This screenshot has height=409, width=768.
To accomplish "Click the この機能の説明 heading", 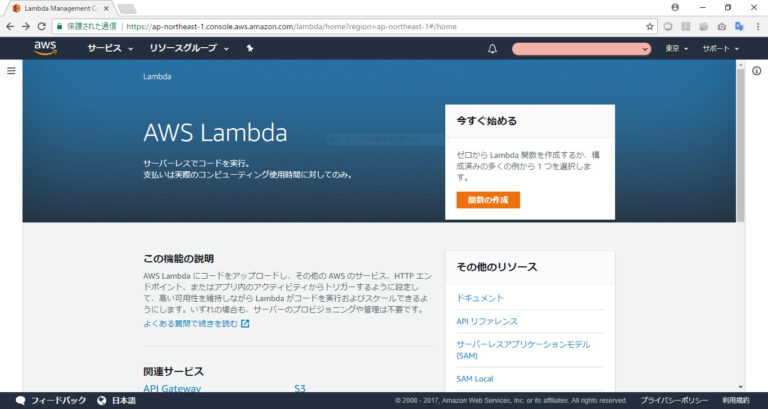I will (x=178, y=259).
